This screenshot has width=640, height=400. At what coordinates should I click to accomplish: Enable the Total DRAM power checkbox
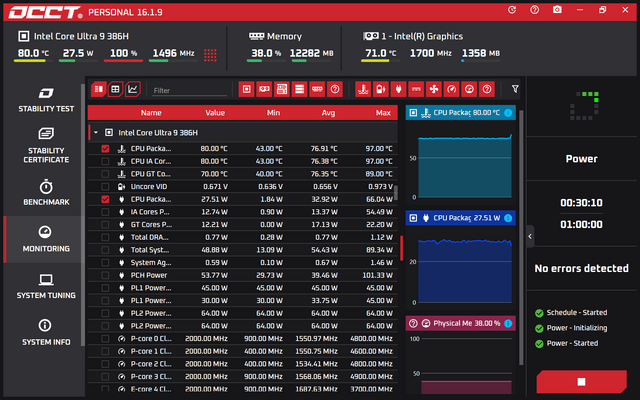tap(105, 237)
